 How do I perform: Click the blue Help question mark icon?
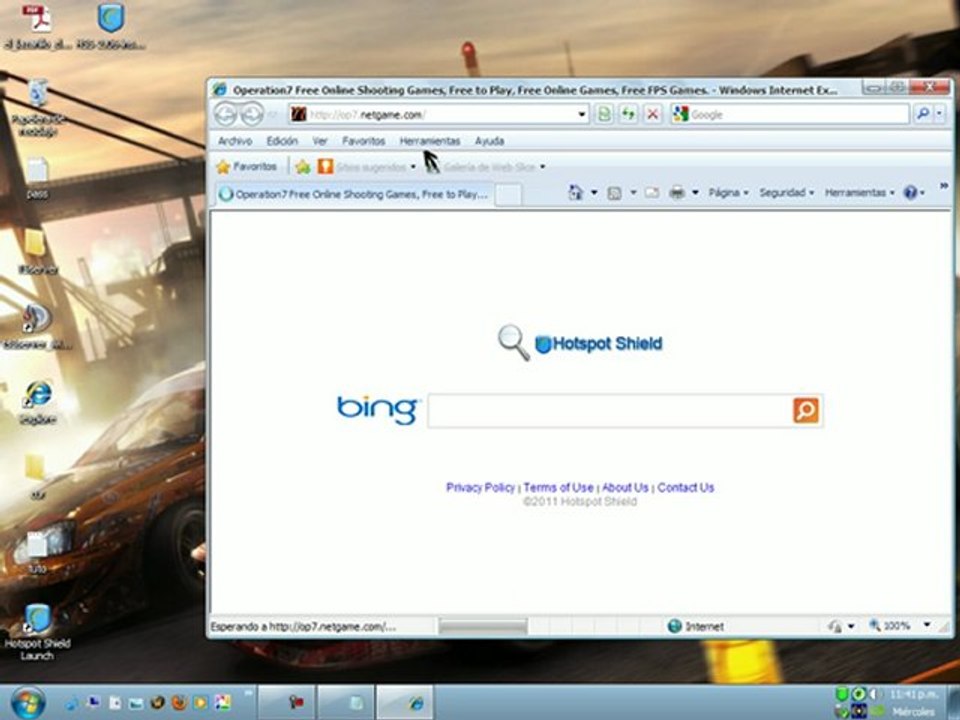[x=910, y=193]
